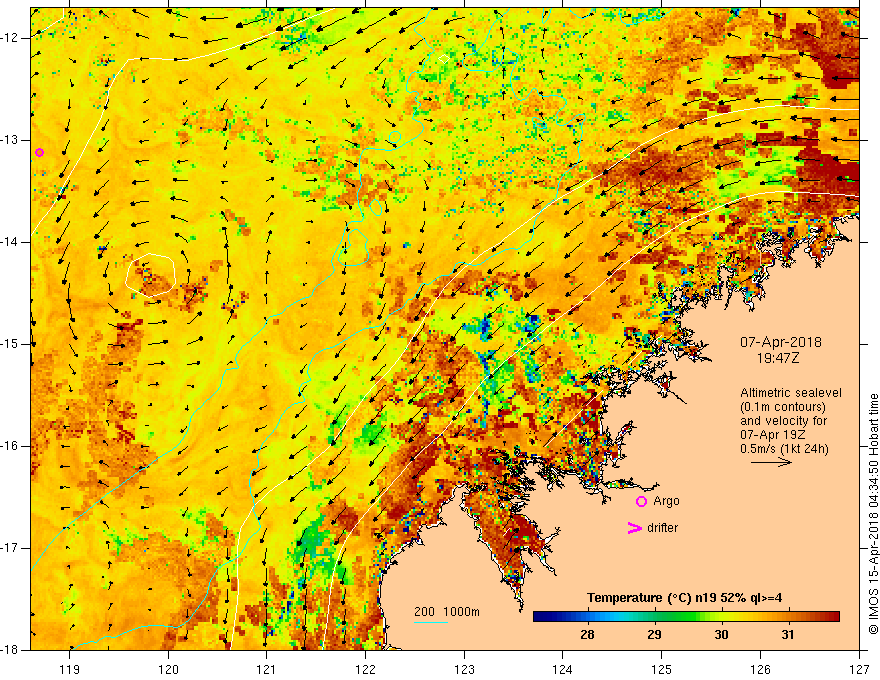
Task: Click latitude label -13
Action: pyautogui.click(x=11, y=140)
